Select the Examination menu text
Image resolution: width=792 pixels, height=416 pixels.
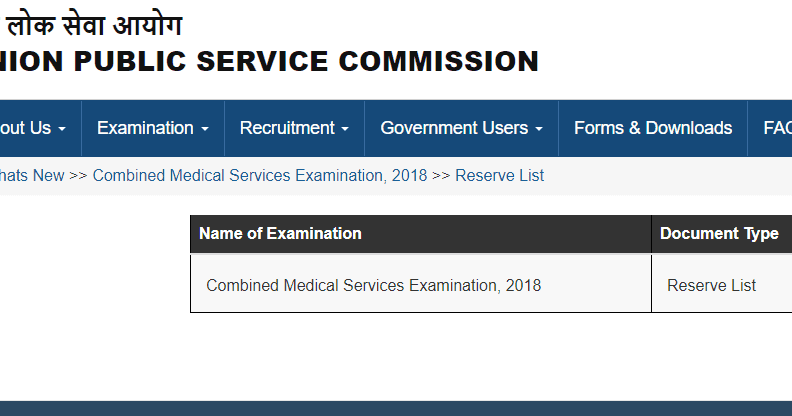[145, 128]
